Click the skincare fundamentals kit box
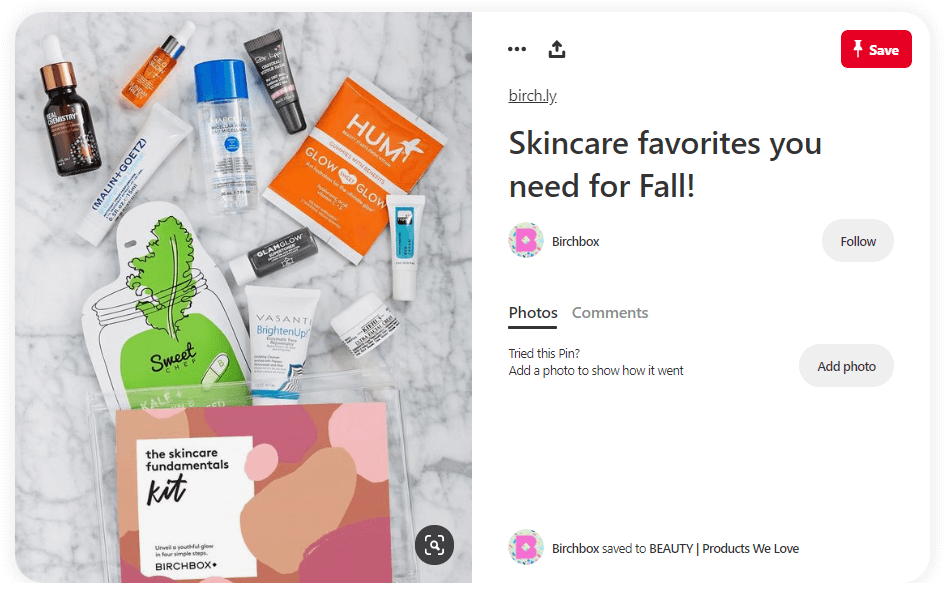This screenshot has width=950, height=596. click(251, 494)
